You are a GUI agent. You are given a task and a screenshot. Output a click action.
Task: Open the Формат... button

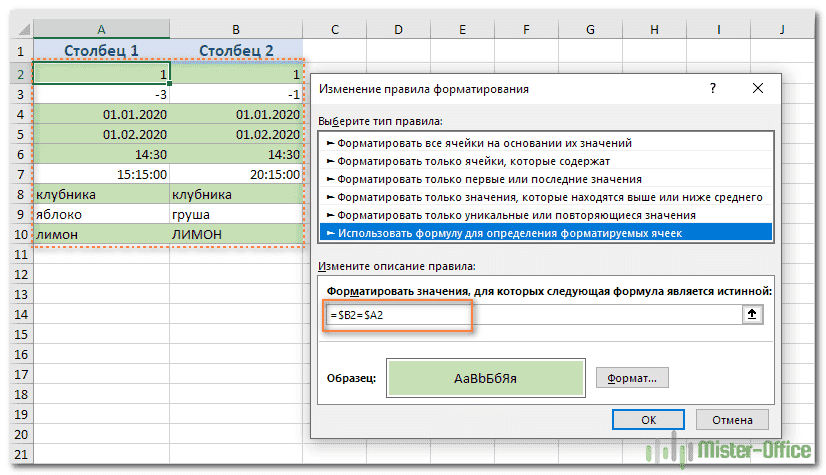click(632, 379)
